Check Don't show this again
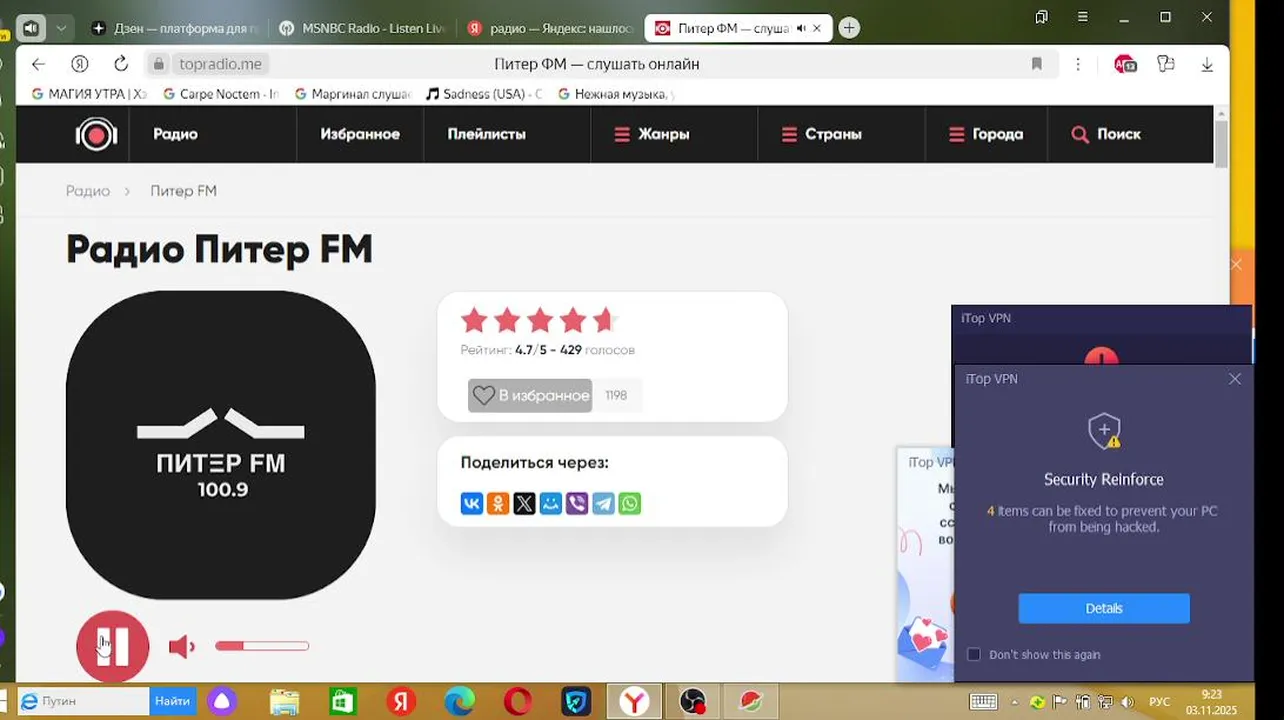 click(x=974, y=654)
